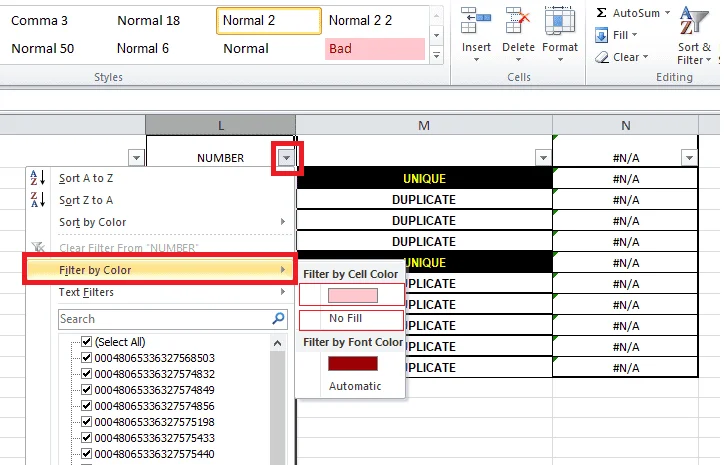Open Sort & Filter funnel icon
This screenshot has width=727, height=465.
point(693,21)
